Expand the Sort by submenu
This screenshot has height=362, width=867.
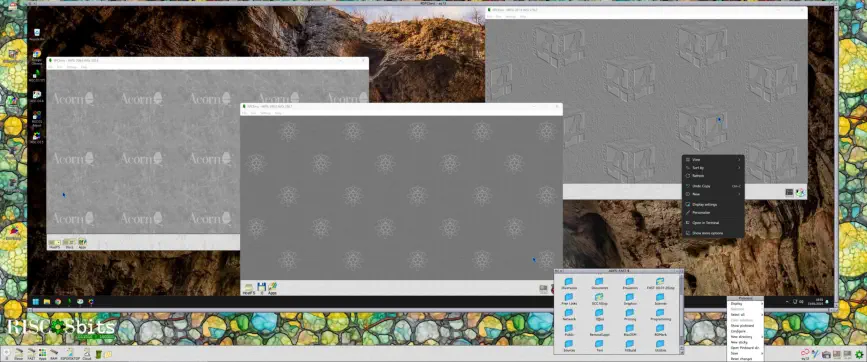click(x=713, y=167)
